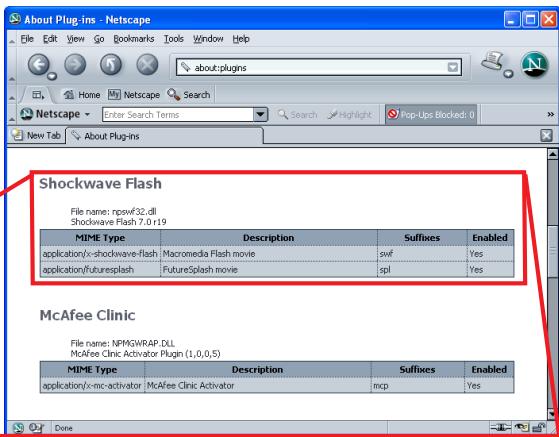Open the Go menu
Viewport: 559px width, 437px height.
click(x=99, y=39)
